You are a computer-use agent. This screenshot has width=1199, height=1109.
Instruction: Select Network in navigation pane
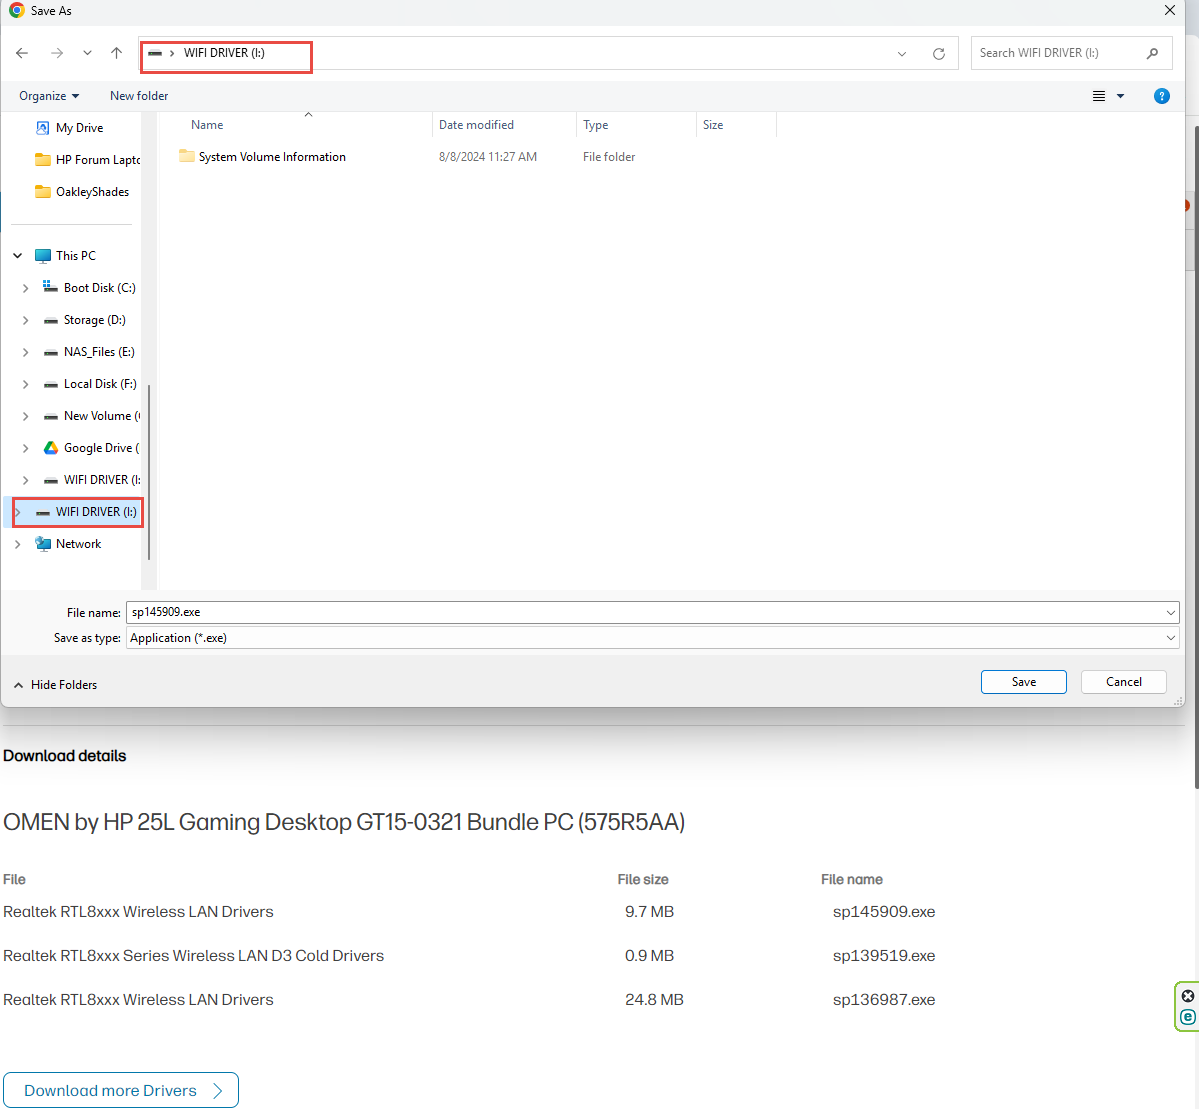[x=69, y=544]
